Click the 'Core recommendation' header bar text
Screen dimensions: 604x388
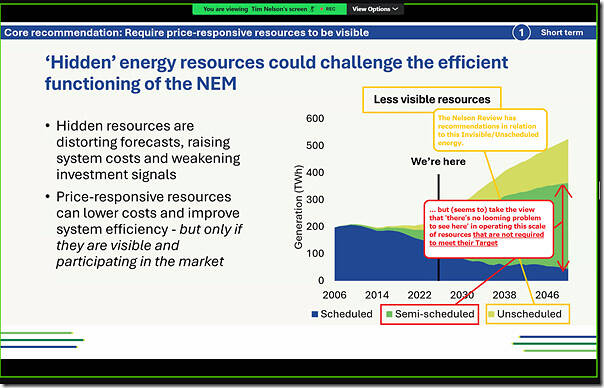coord(186,32)
